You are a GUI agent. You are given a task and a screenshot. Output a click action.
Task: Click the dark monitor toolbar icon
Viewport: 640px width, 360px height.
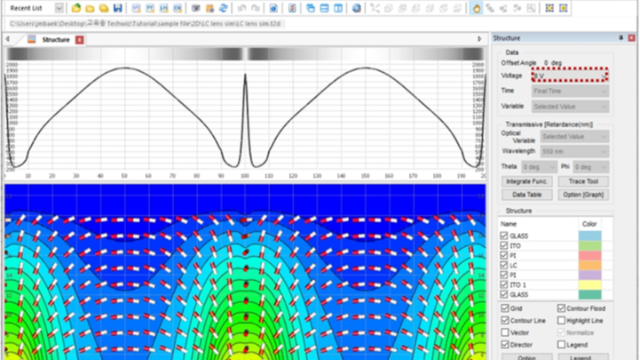196,8
